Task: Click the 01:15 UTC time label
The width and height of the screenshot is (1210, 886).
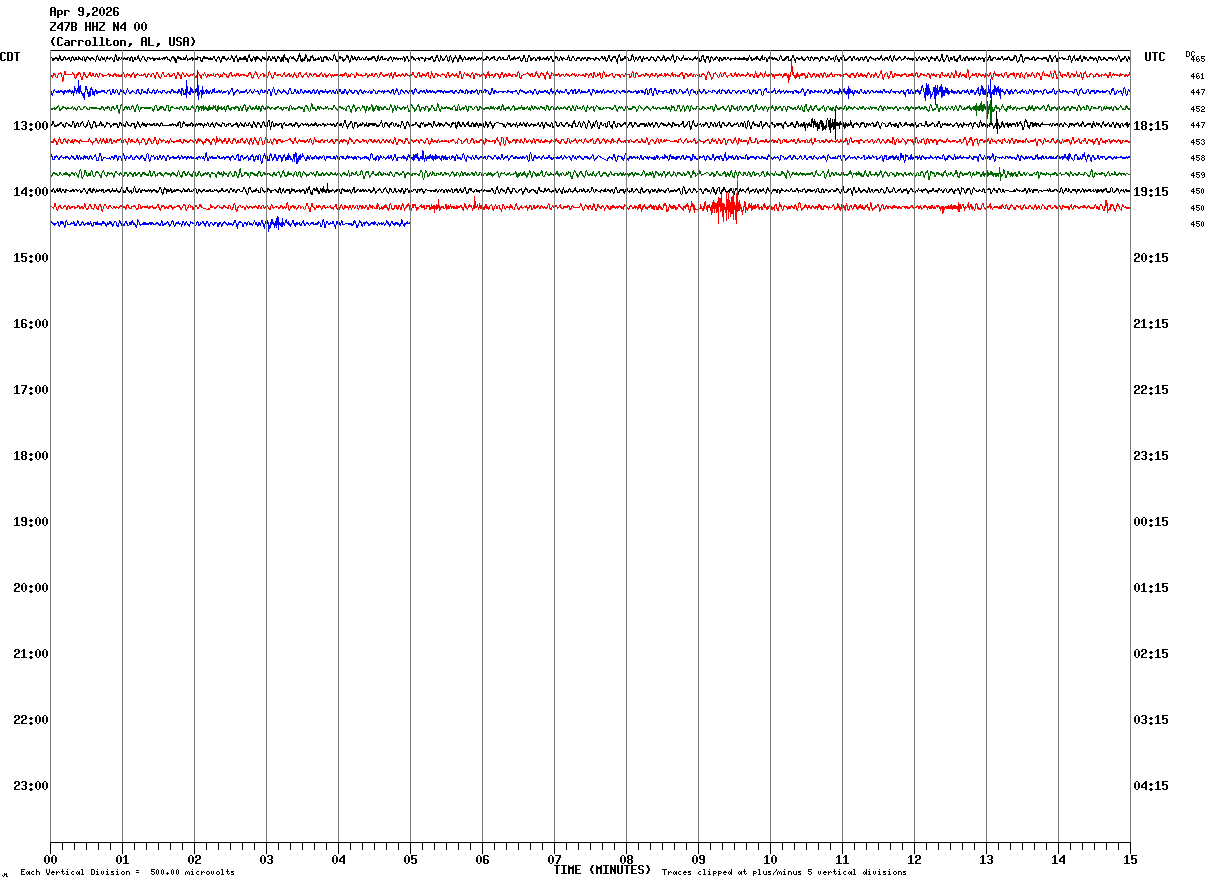Action: (1151, 587)
